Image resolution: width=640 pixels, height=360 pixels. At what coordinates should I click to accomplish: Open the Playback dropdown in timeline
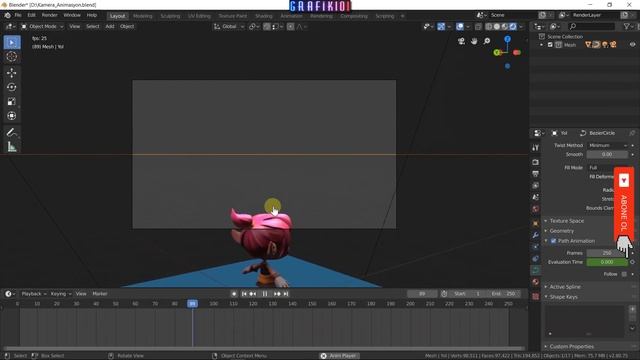point(34,294)
